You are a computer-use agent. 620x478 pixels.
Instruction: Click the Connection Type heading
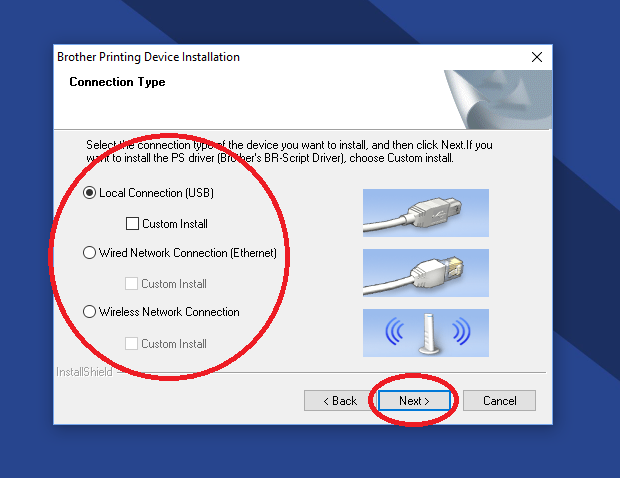pos(117,82)
